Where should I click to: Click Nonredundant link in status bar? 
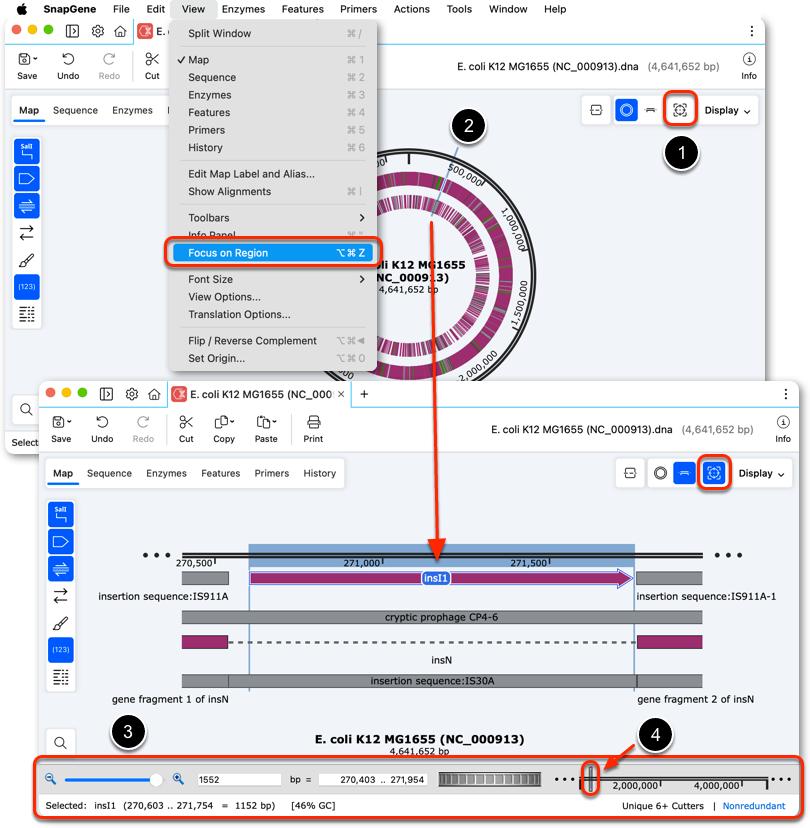[754, 806]
